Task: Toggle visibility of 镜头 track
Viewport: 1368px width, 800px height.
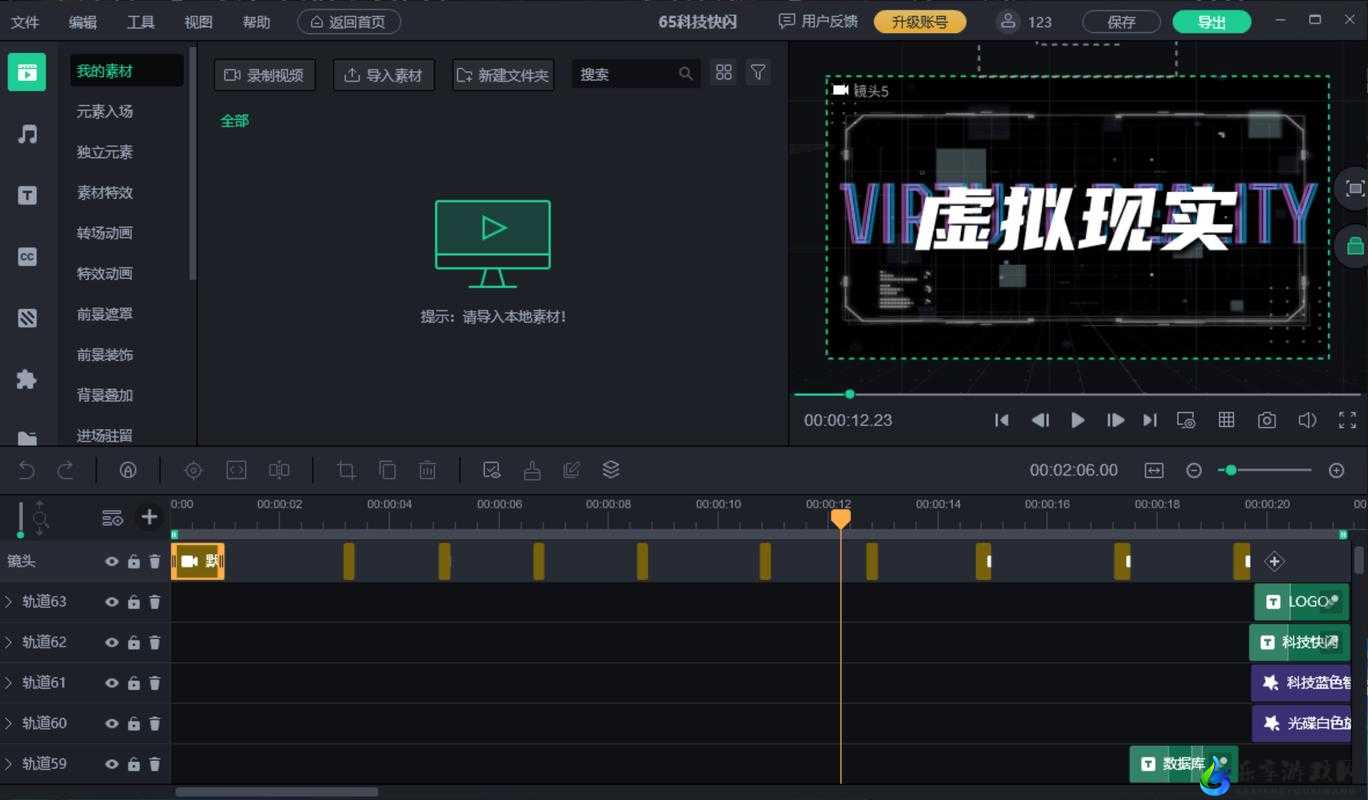Action: point(112,562)
